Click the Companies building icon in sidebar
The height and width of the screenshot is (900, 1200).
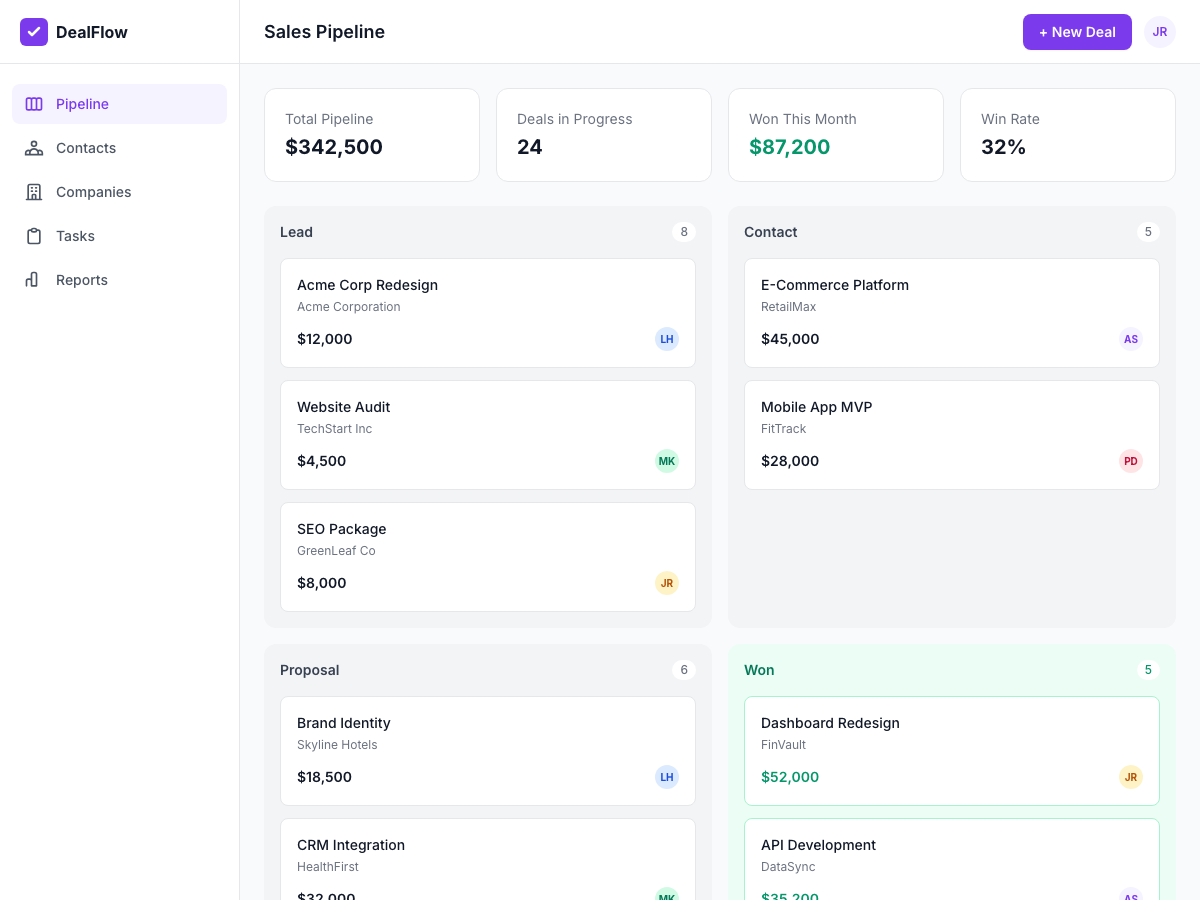tap(34, 192)
